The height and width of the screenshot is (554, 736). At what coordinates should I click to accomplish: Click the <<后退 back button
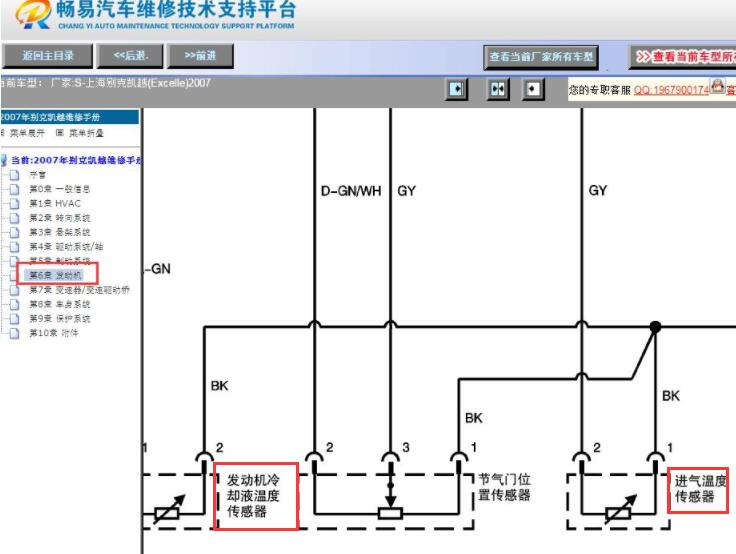point(130,56)
